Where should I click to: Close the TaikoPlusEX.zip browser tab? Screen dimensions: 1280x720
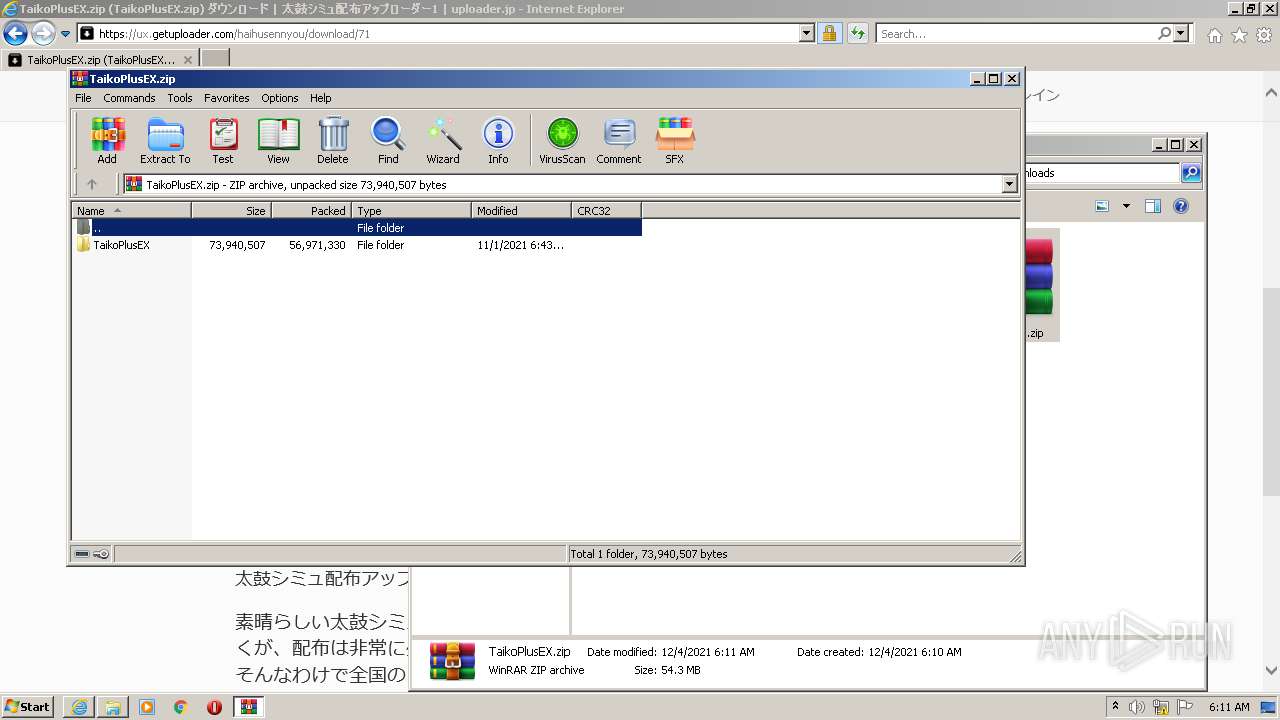(188, 60)
